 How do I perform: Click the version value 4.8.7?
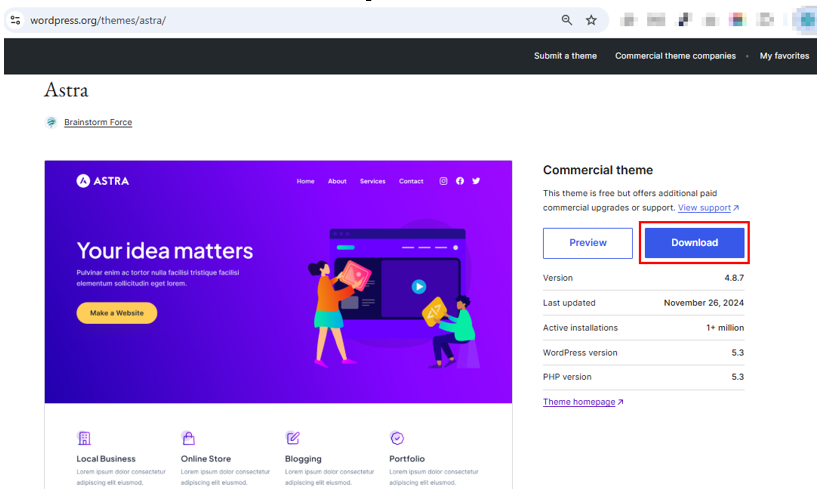[734, 278]
